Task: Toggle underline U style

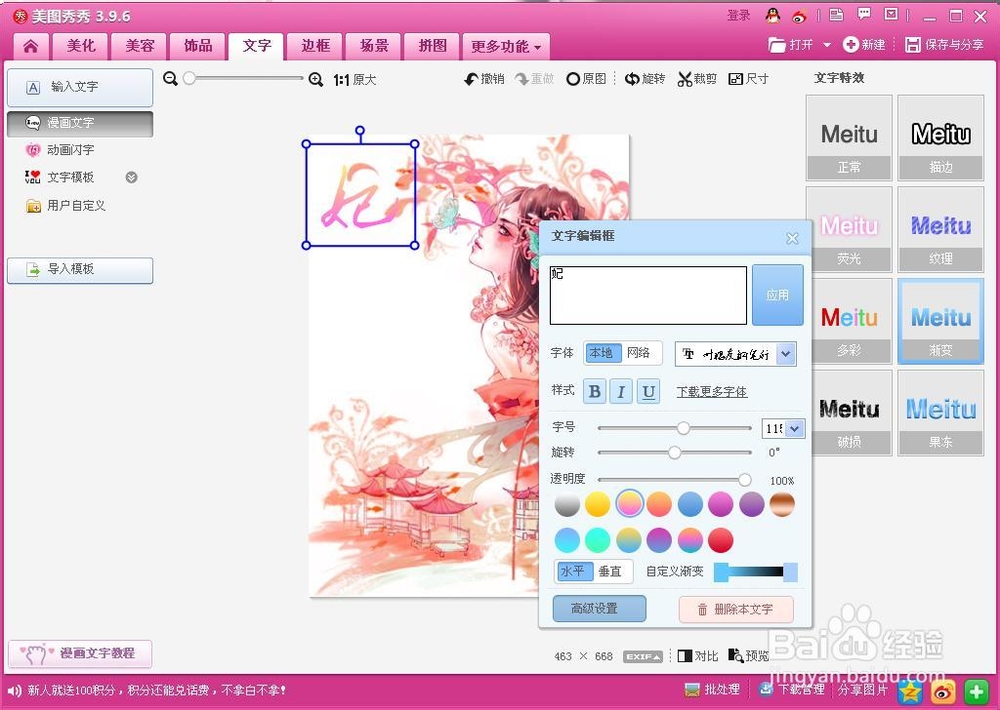Action: click(x=648, y=391)
